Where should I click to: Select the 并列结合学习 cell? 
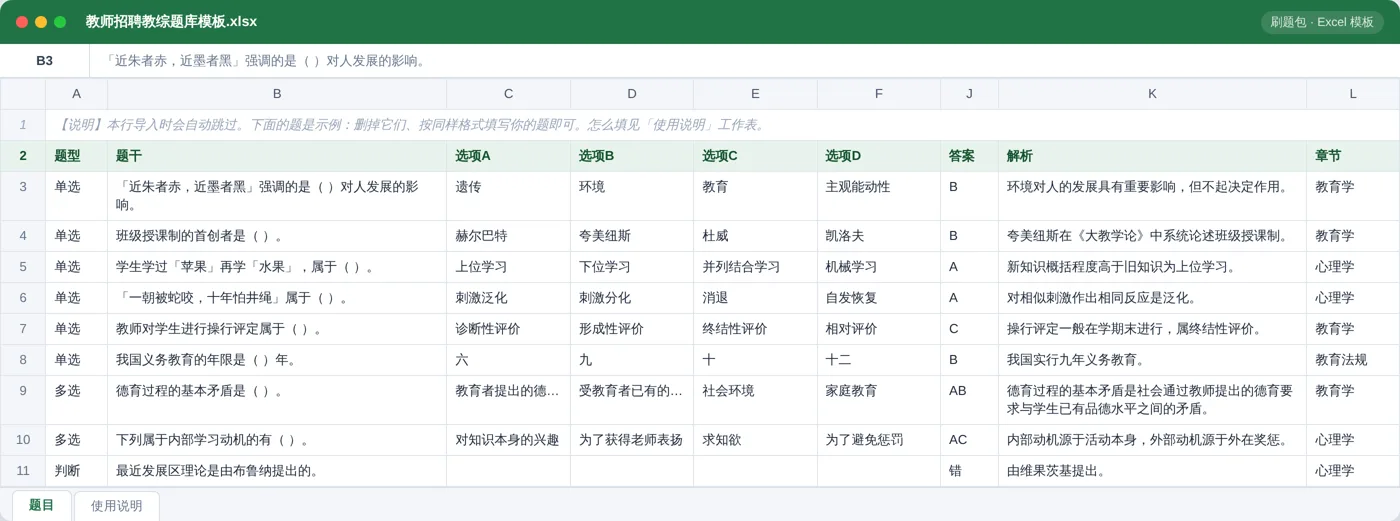(755, 267)
